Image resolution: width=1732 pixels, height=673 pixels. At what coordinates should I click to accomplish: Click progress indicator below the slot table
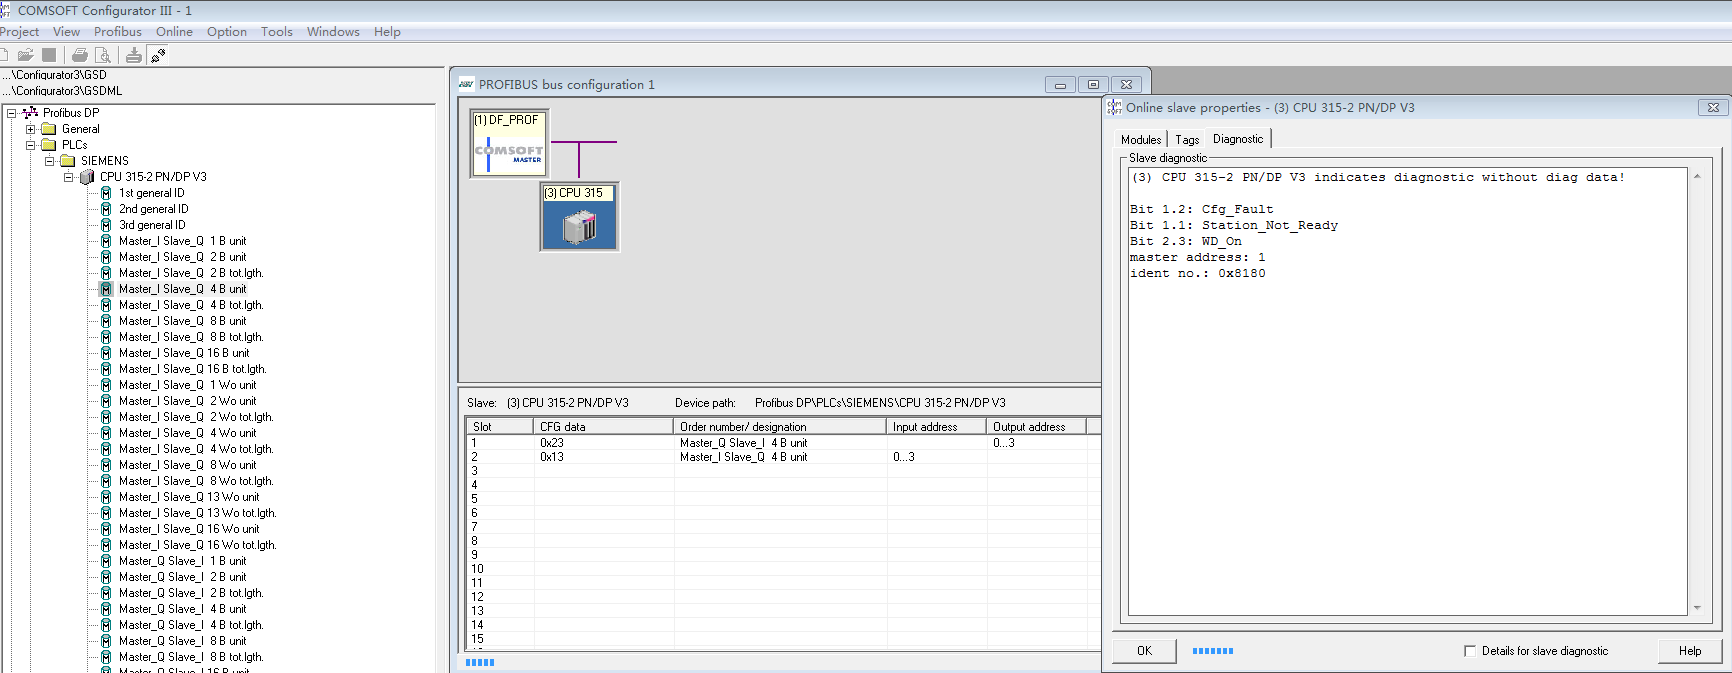pos(480,662)
